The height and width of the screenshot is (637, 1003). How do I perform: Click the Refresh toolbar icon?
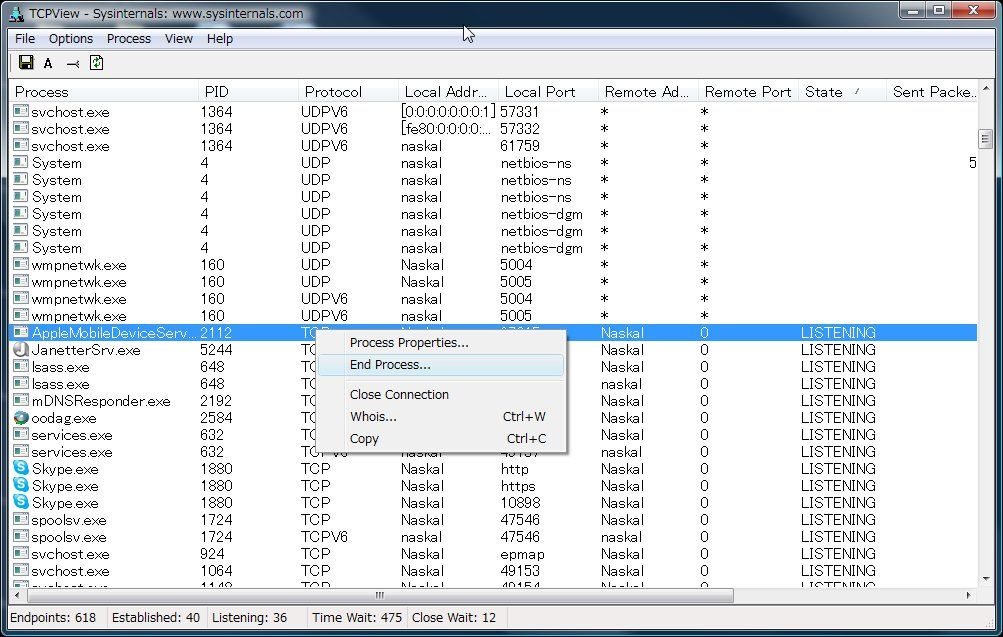click(x=97, y=63)
